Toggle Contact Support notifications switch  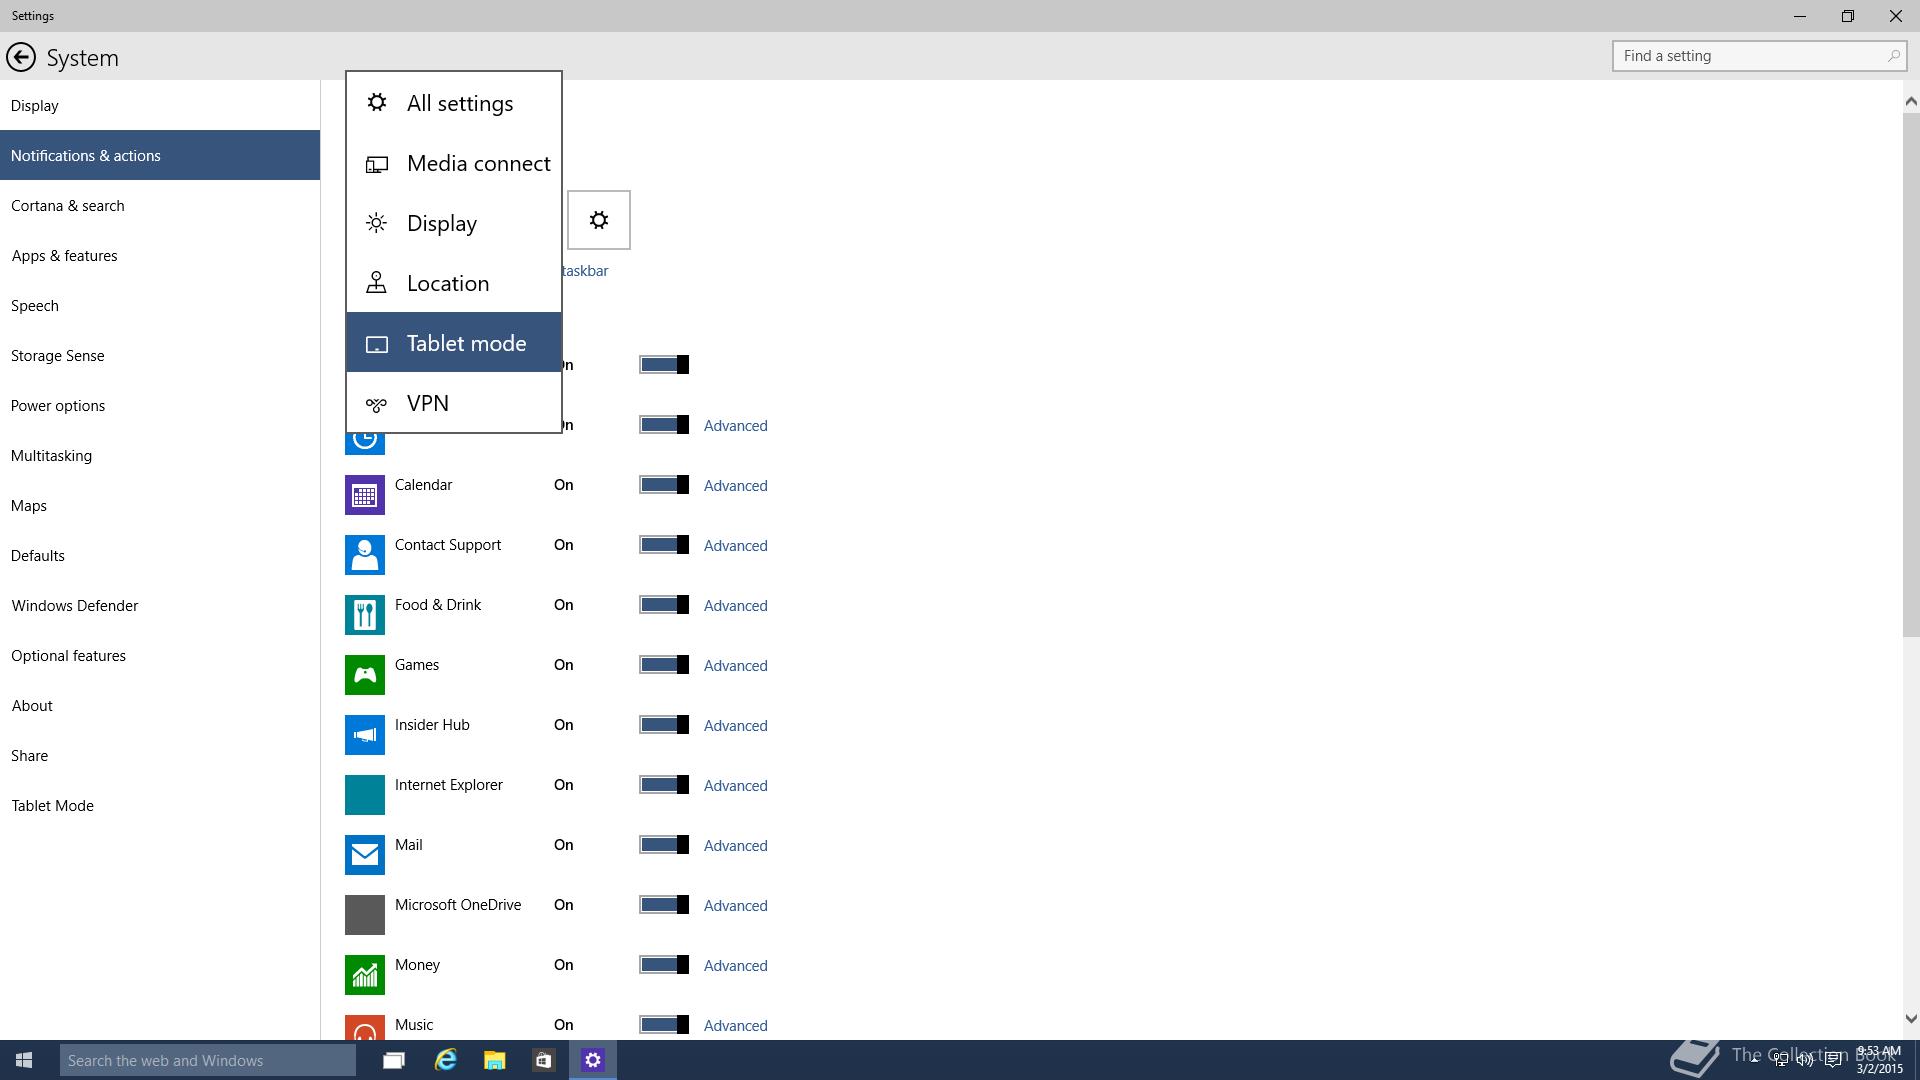pos(664,545)
